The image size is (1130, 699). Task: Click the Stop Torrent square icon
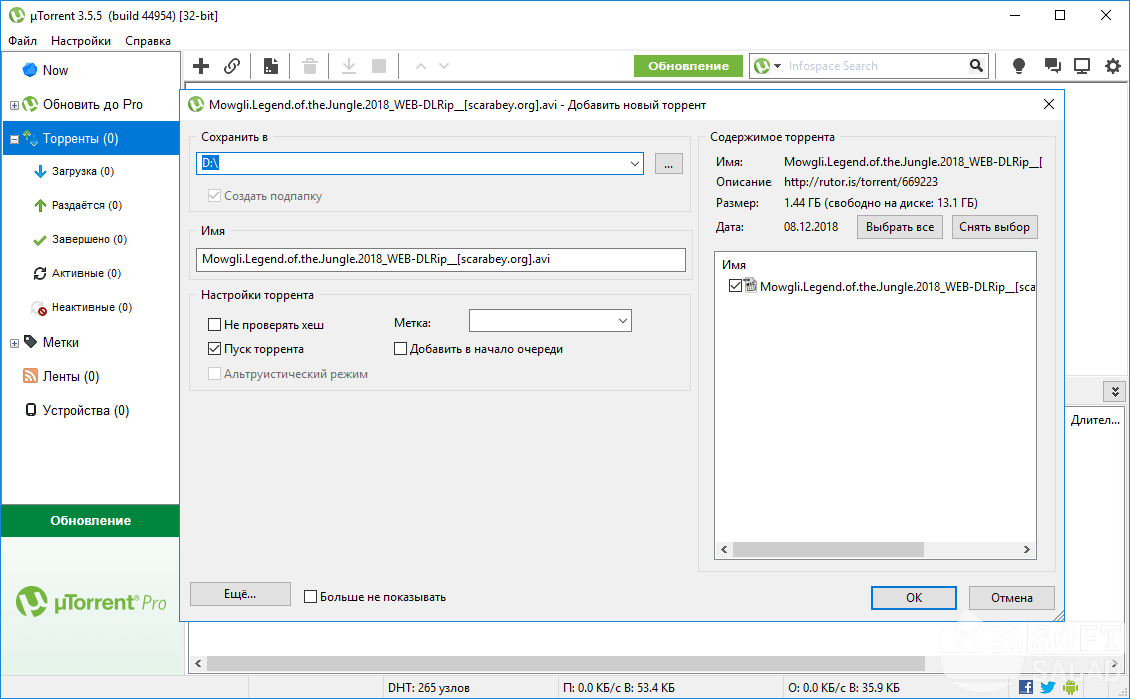tap(379, 66)
